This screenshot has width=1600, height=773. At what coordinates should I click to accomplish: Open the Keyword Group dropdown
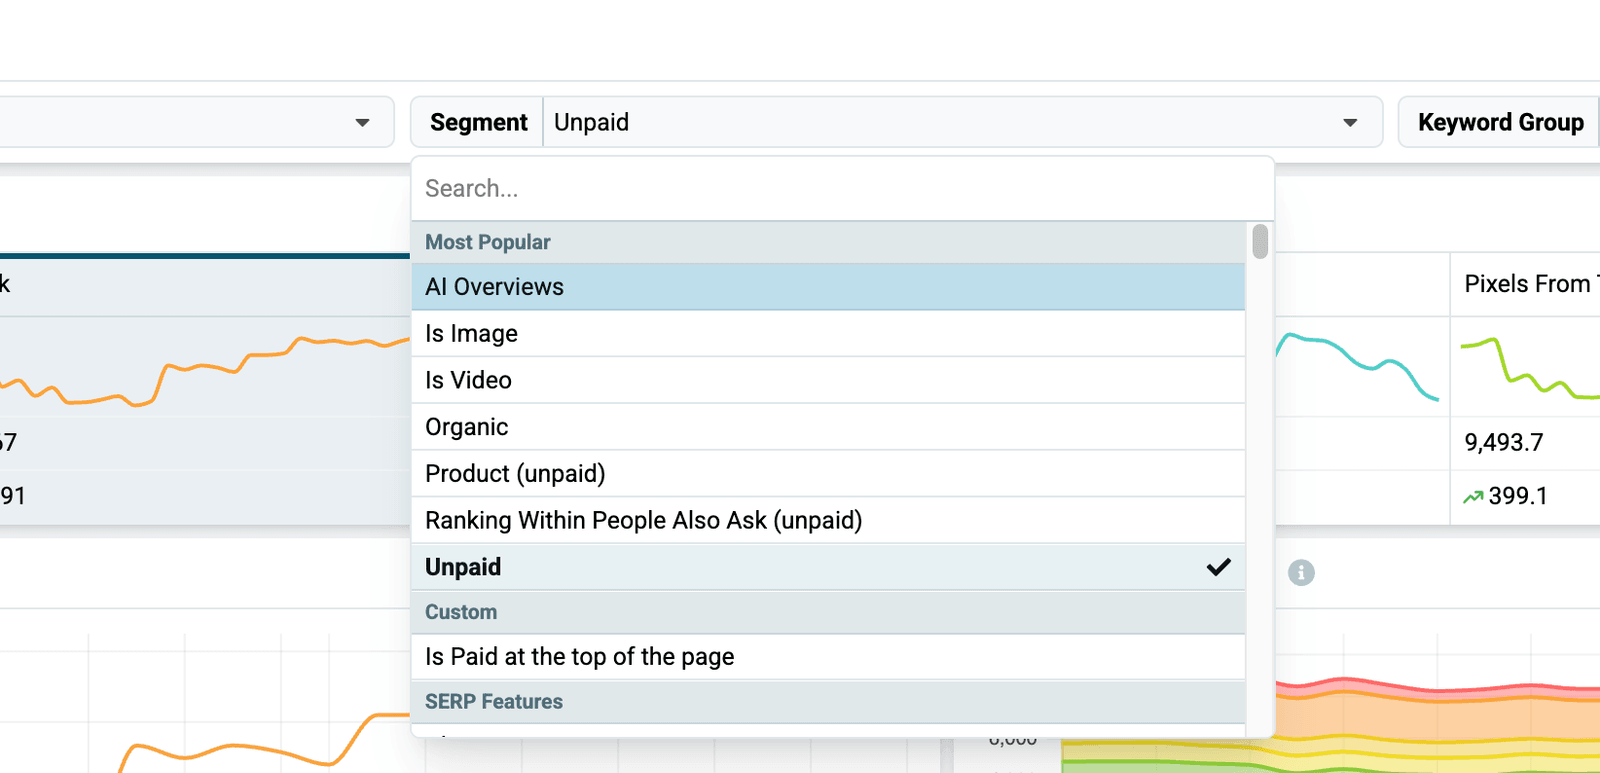click(1500, 122)
